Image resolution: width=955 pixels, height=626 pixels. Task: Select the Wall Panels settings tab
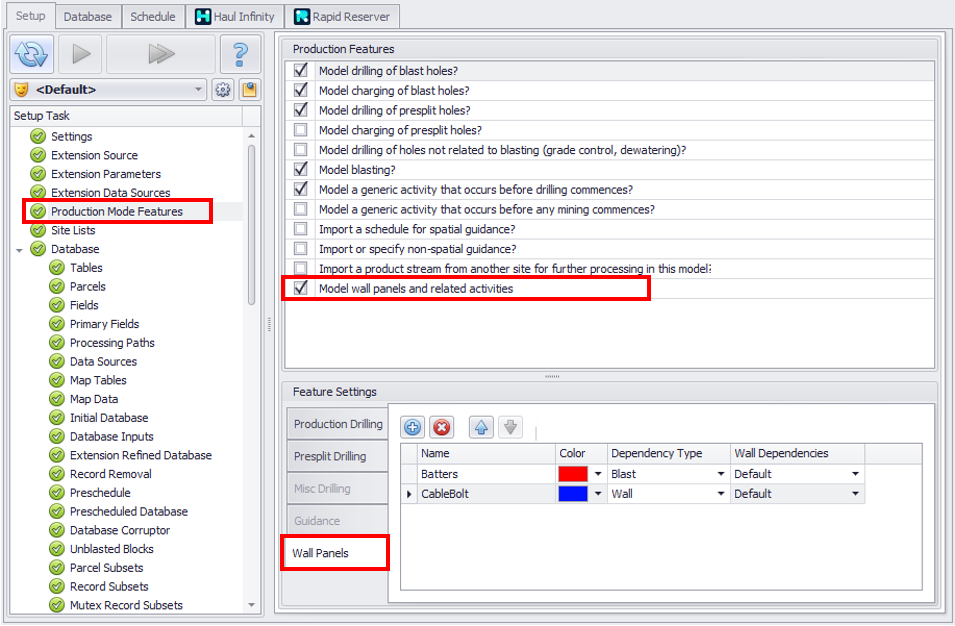click(334, 553)
